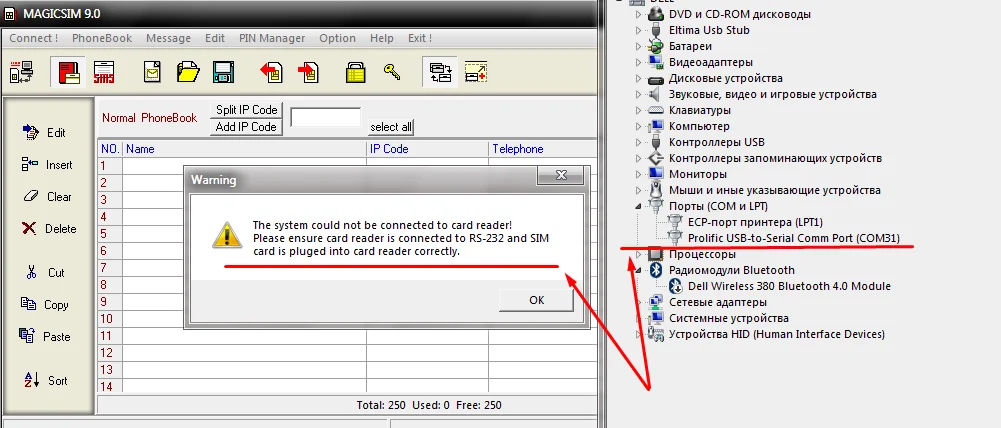1001x428 pixels.
Task: Click Edit in the left side panel
Action: tap(45, 133)
